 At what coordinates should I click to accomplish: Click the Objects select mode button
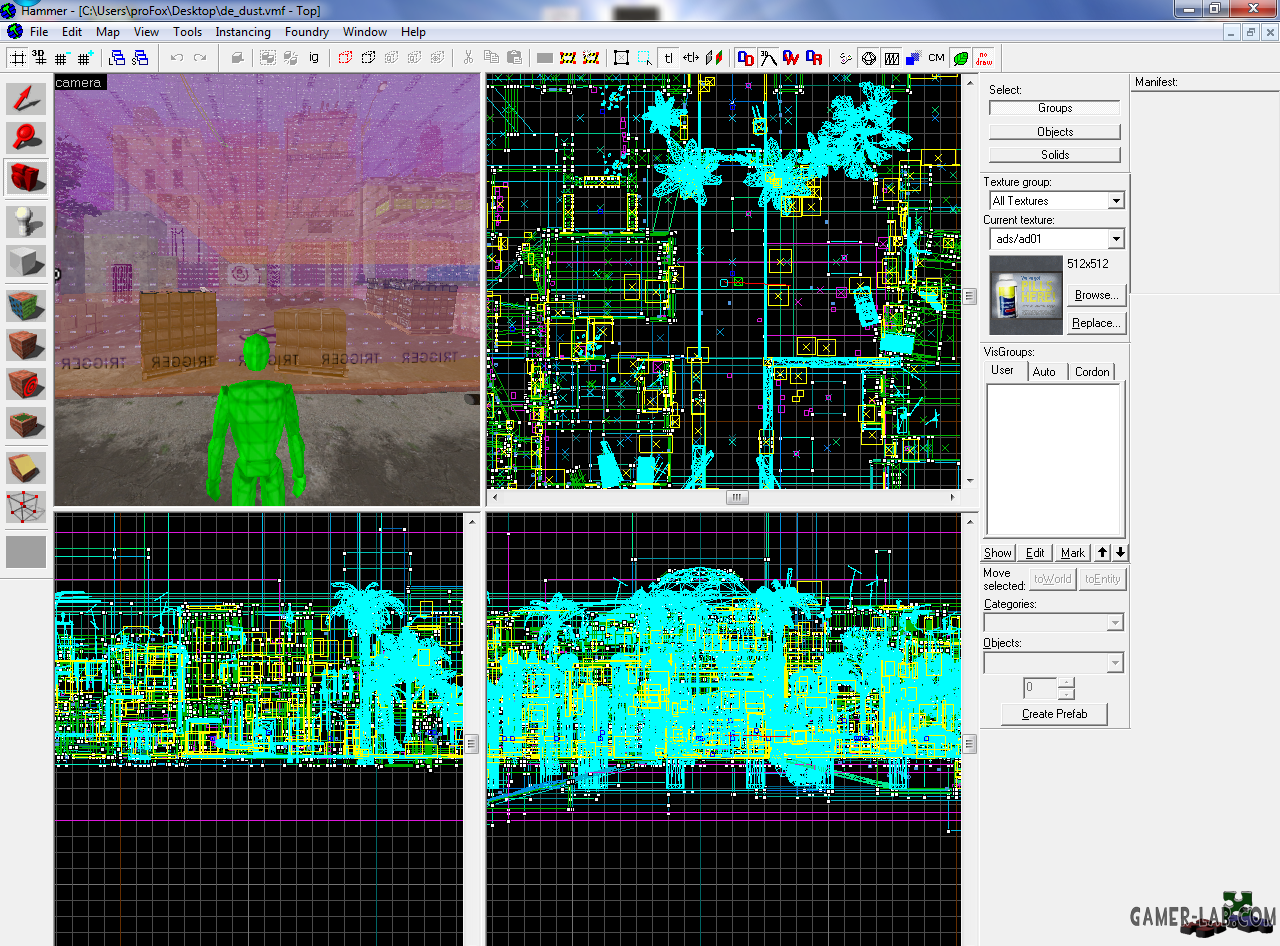1055,132
